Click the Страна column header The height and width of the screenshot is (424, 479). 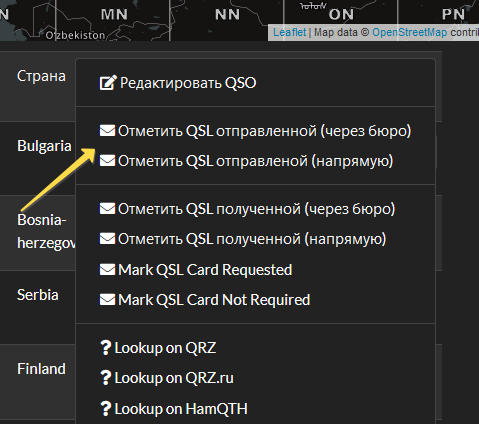pos(41,76)
